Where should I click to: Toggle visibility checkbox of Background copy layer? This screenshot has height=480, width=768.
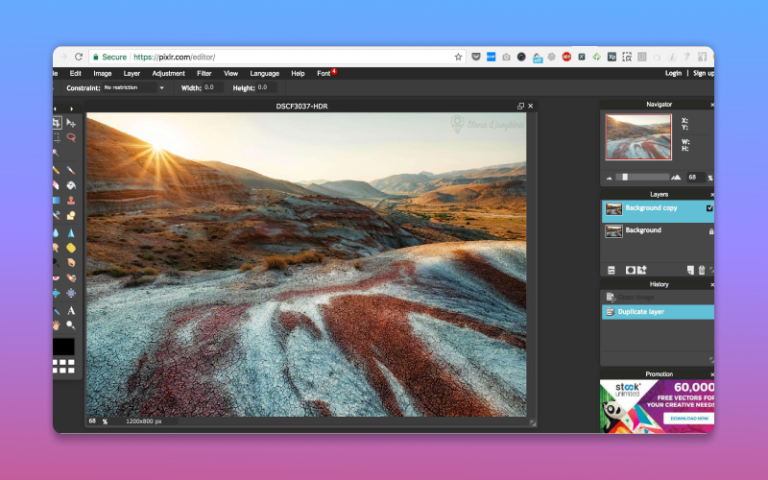click(709, 208)
